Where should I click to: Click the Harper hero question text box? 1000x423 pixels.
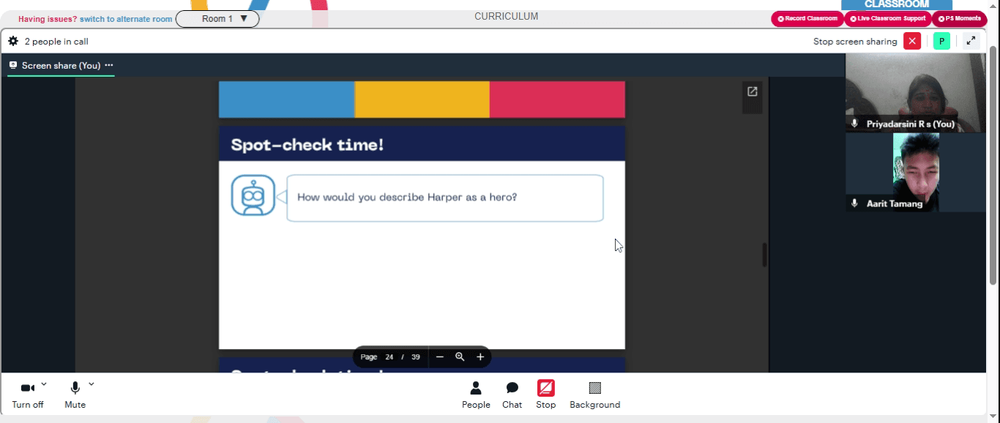pyautogui.click(x=445, y=198)
